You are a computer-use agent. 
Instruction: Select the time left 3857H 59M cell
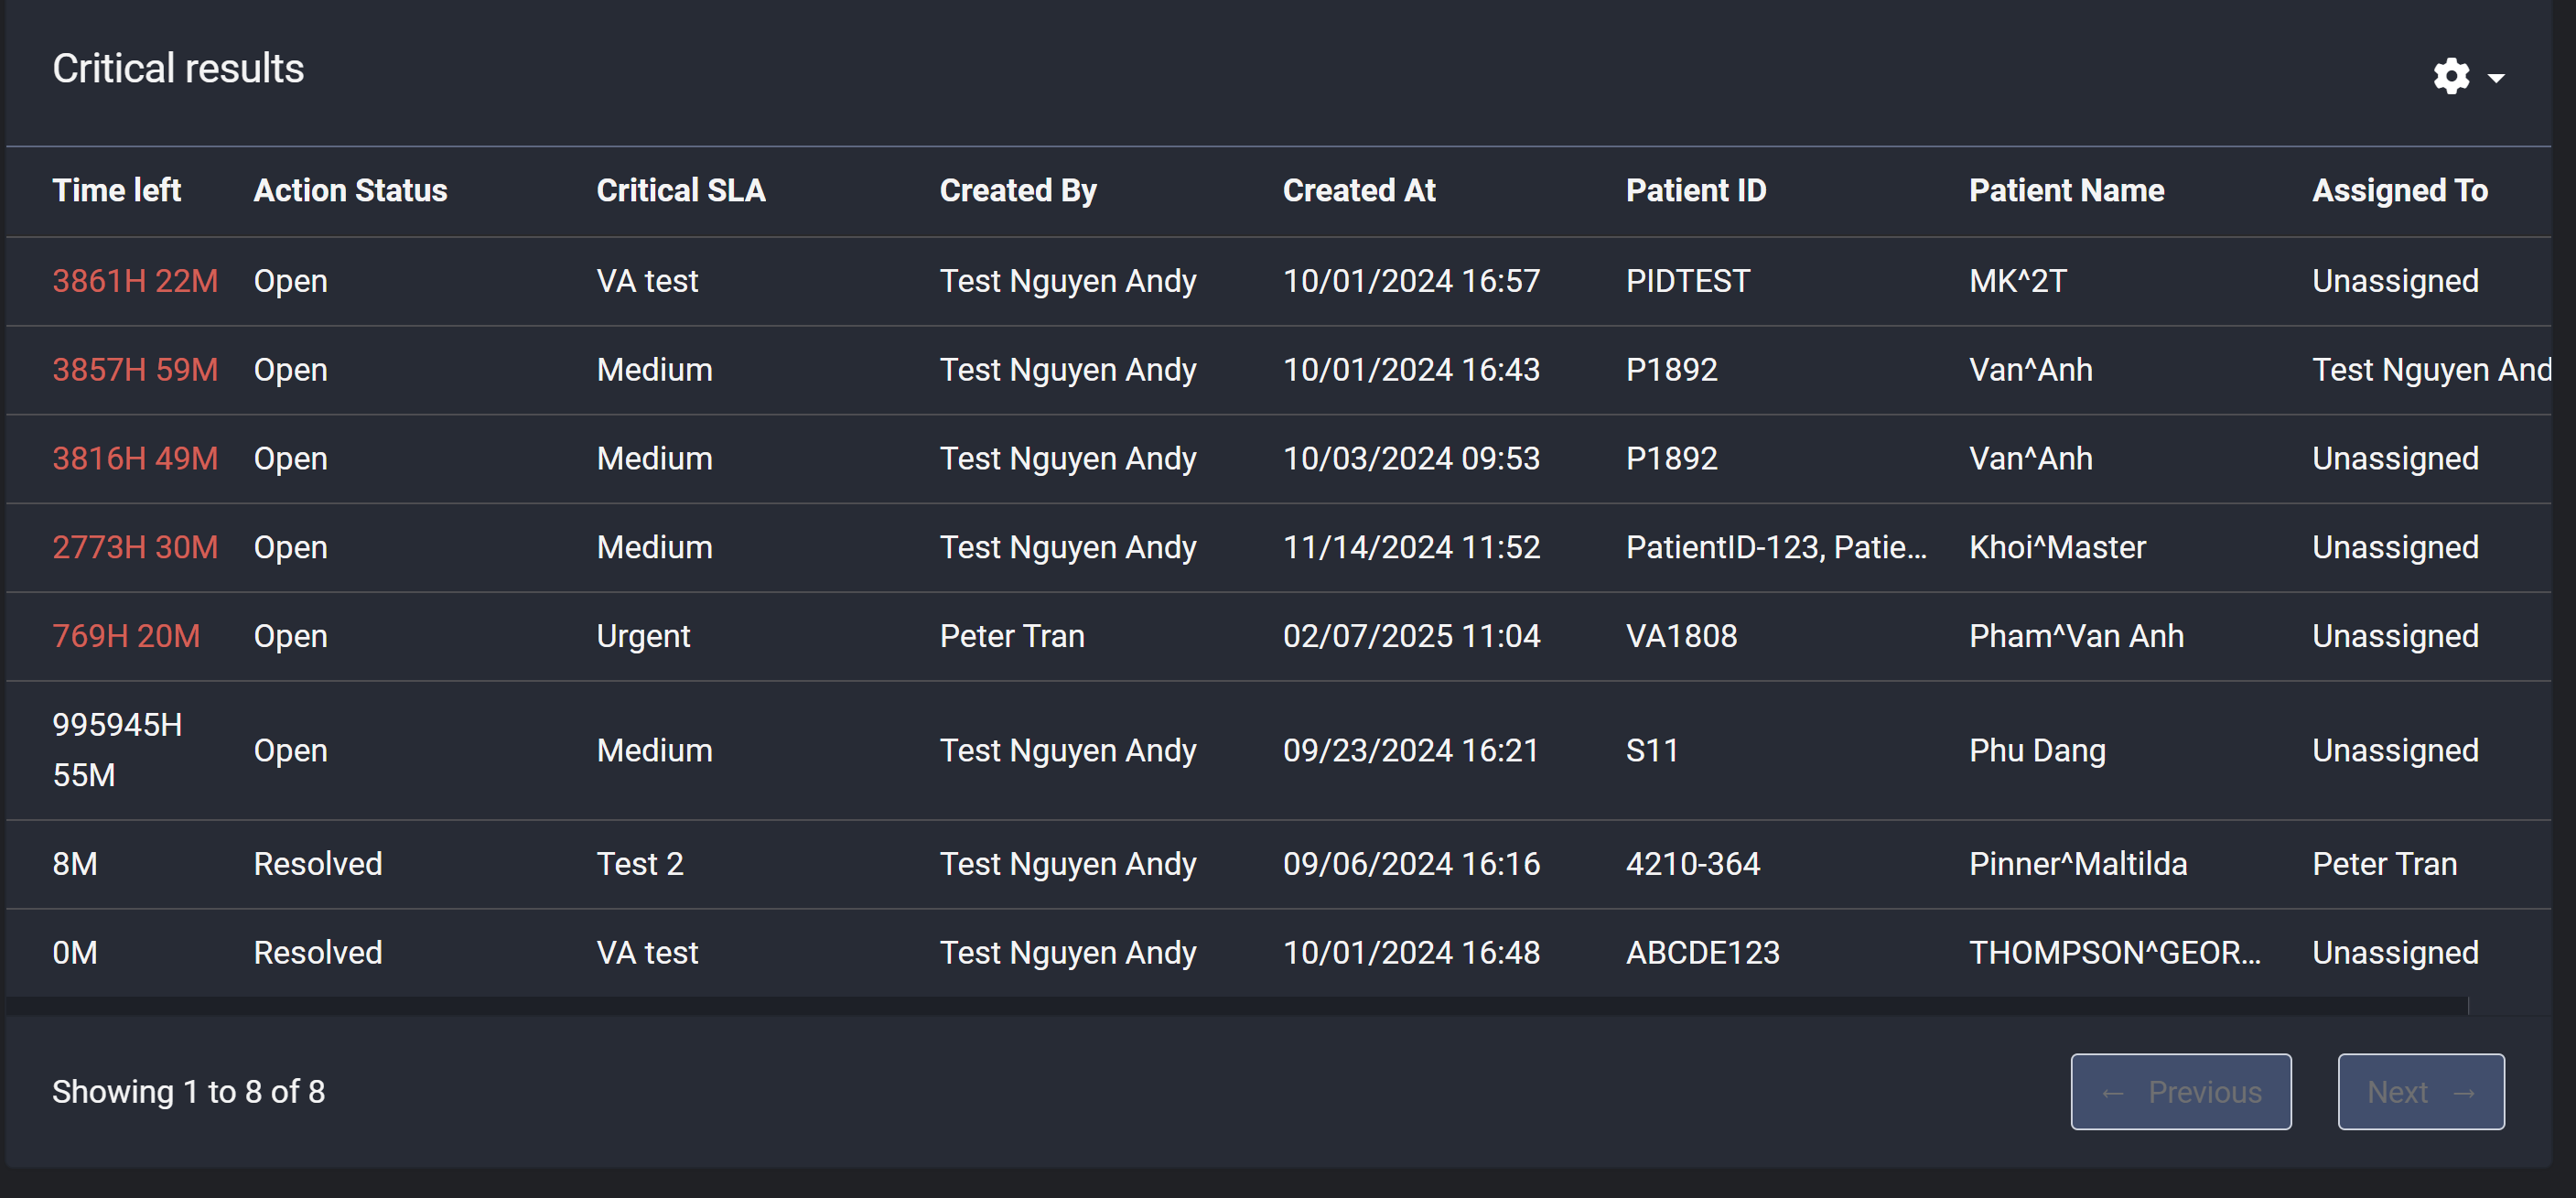pos(135,370)
